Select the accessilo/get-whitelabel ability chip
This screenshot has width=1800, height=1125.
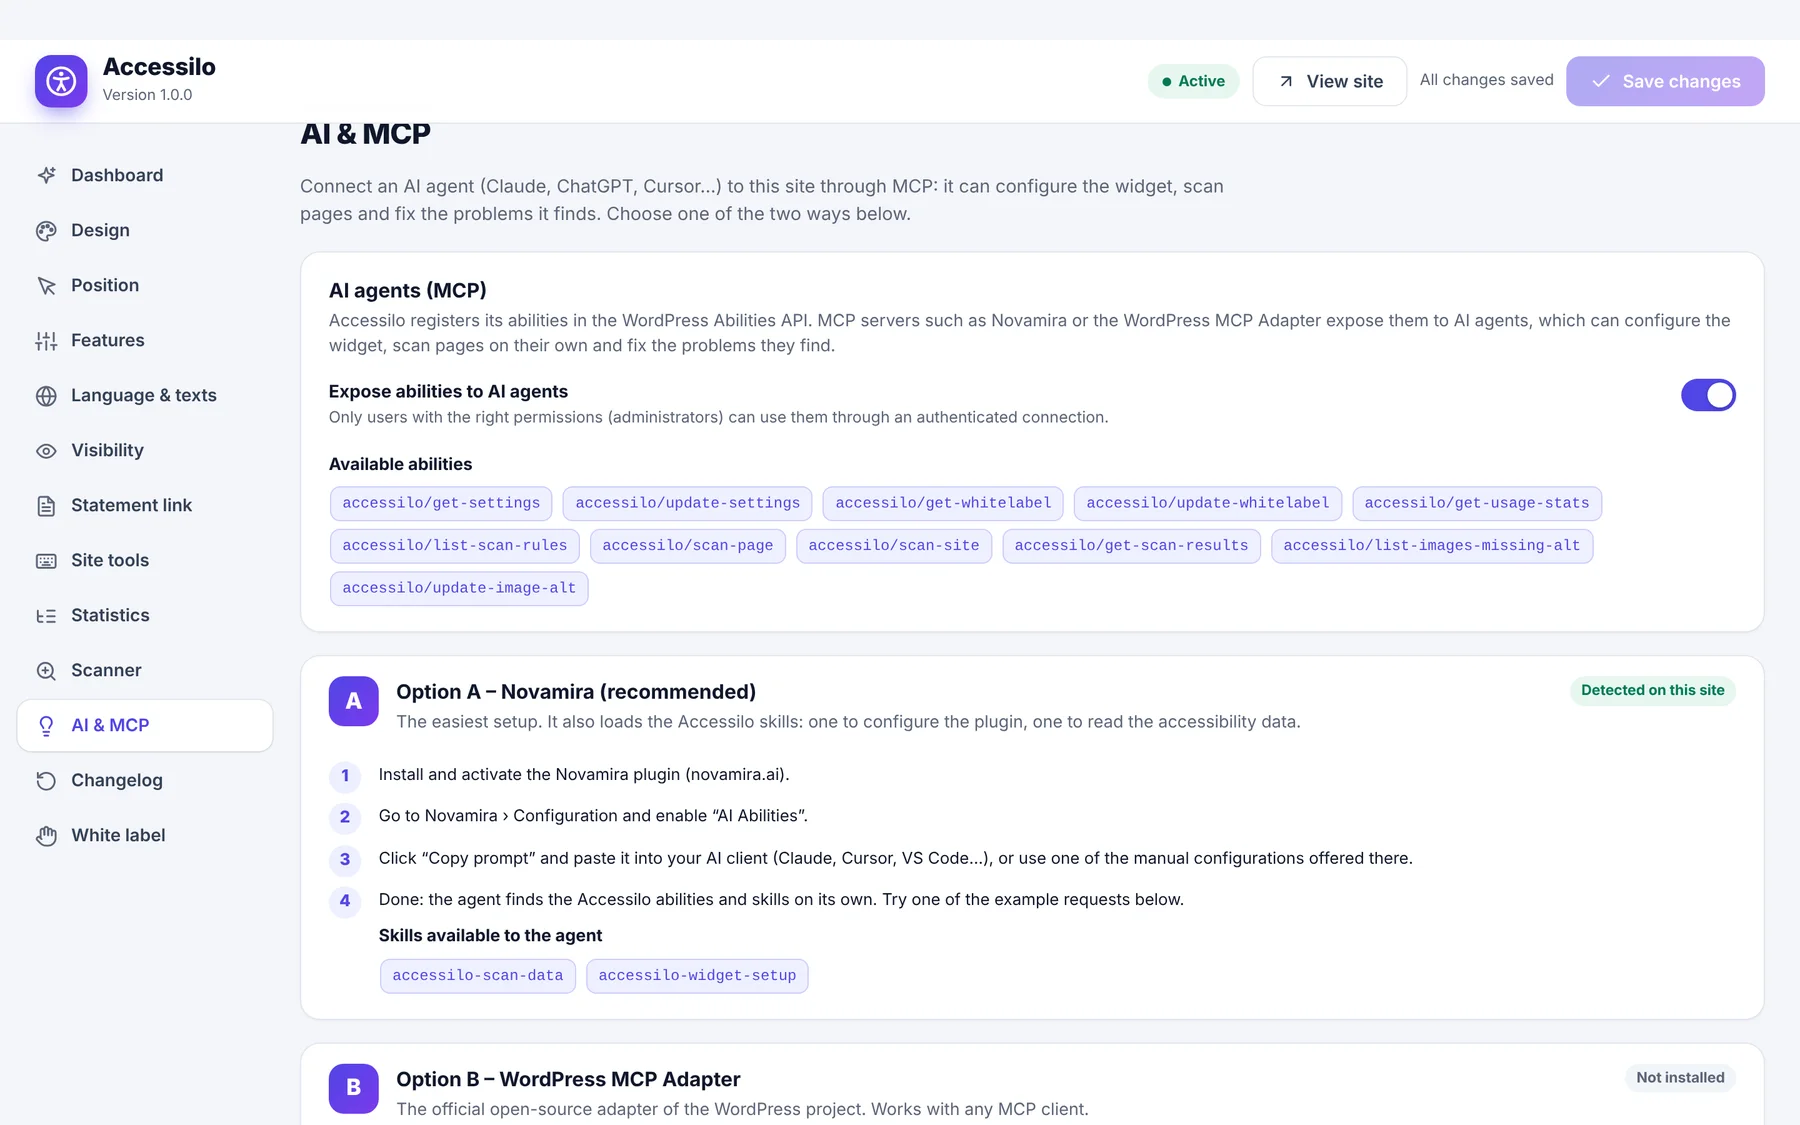[x=943, y=503]
